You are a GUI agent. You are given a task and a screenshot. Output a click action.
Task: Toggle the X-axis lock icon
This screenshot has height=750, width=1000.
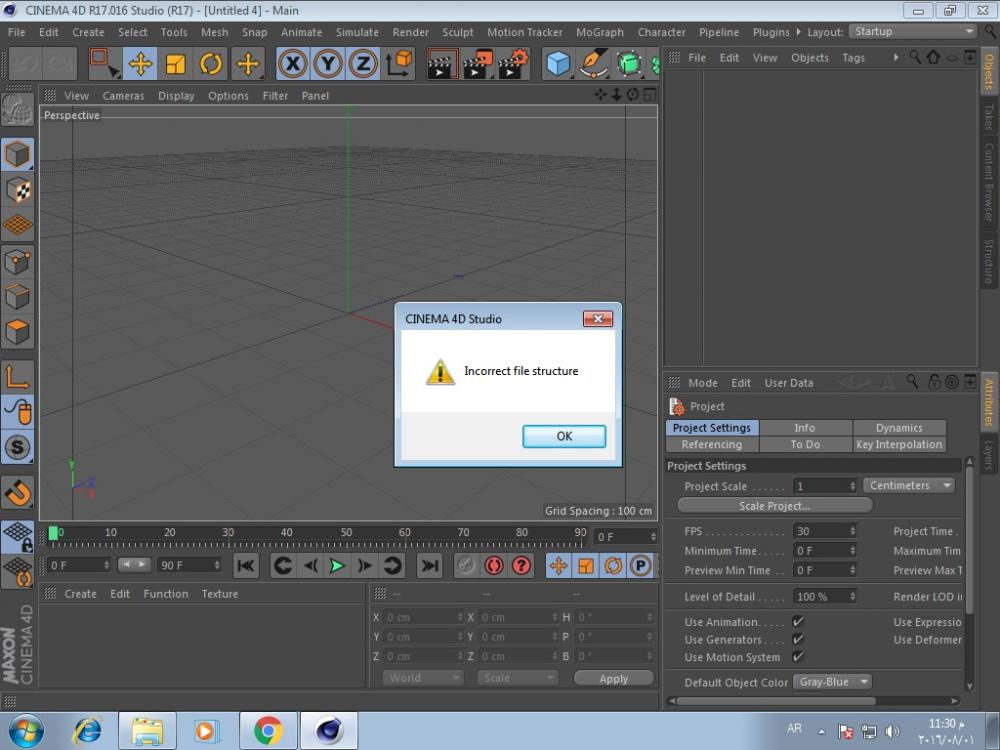point(292,64)
